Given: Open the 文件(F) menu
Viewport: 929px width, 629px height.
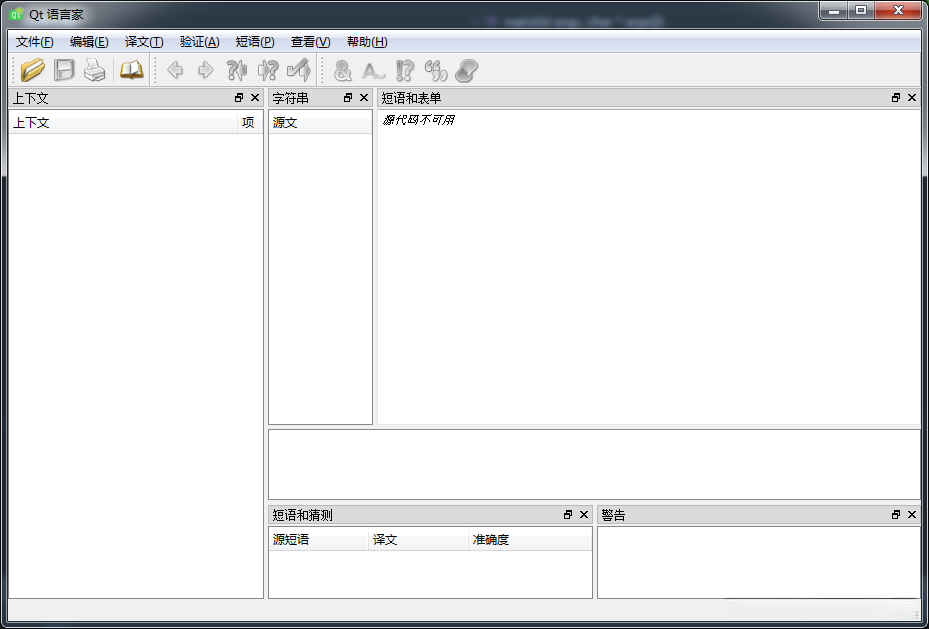Looking at the screenshot, I should click(34, 42).
